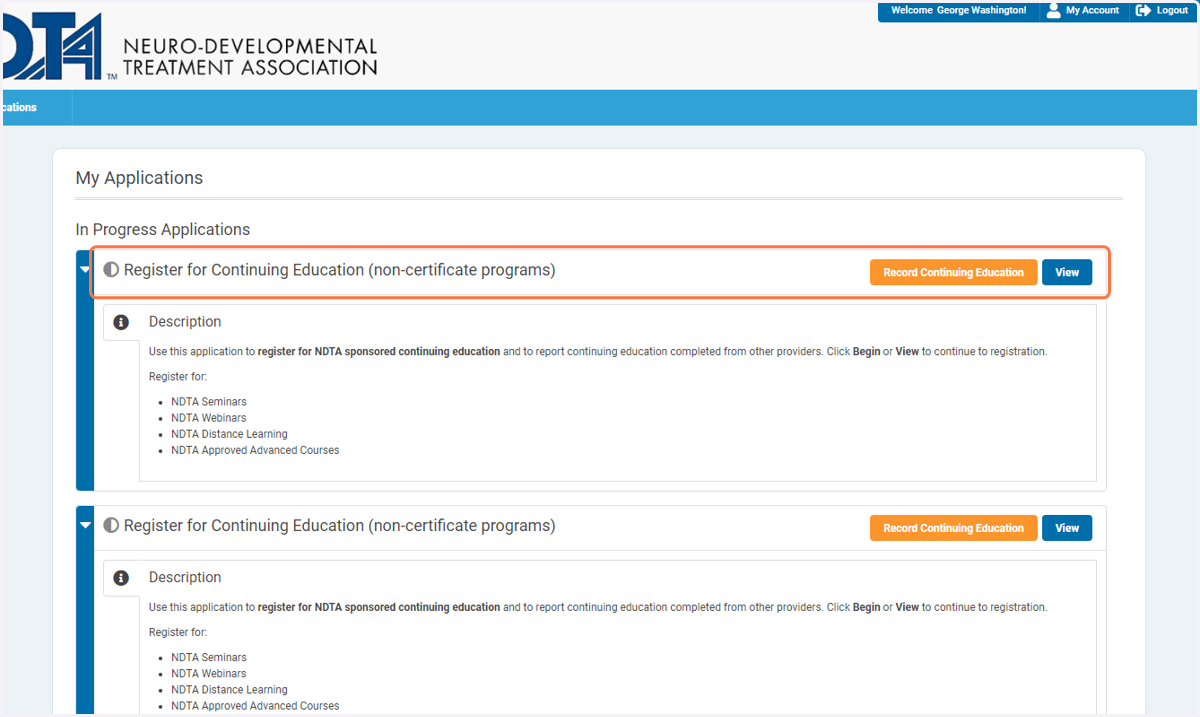Click the My Account person icon
This screenshot has width=1200, height=717.
pos(1053,10)
